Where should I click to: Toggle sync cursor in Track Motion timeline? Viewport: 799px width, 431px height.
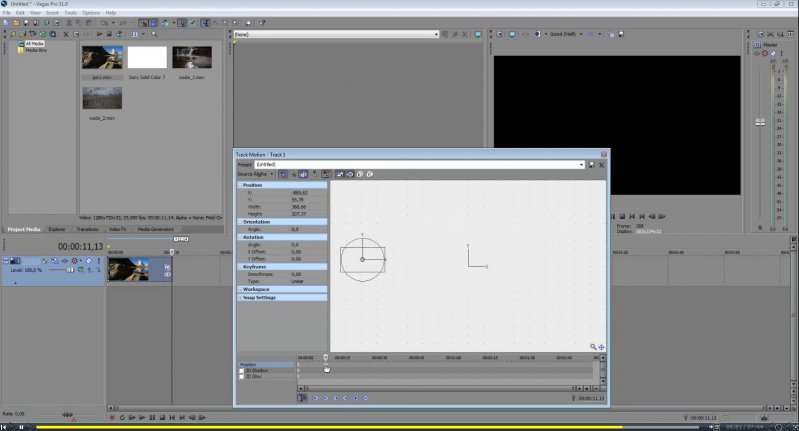click(x=303, y=398)
